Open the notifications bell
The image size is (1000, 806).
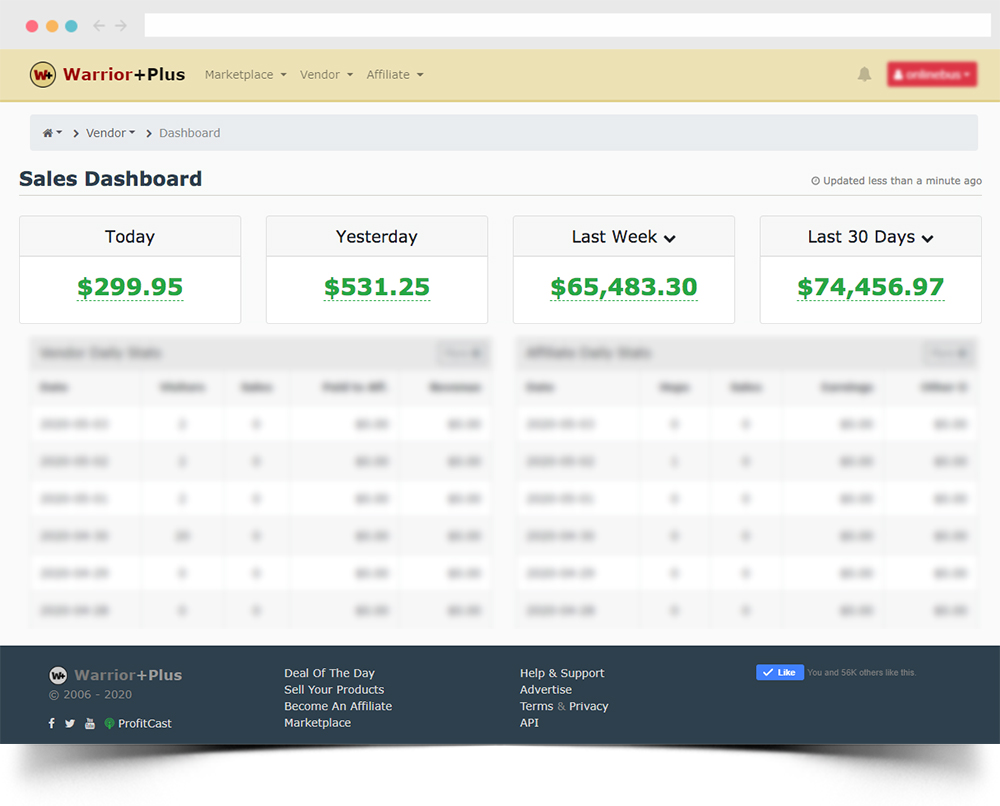pyautogui.click(x=864, y=75)
